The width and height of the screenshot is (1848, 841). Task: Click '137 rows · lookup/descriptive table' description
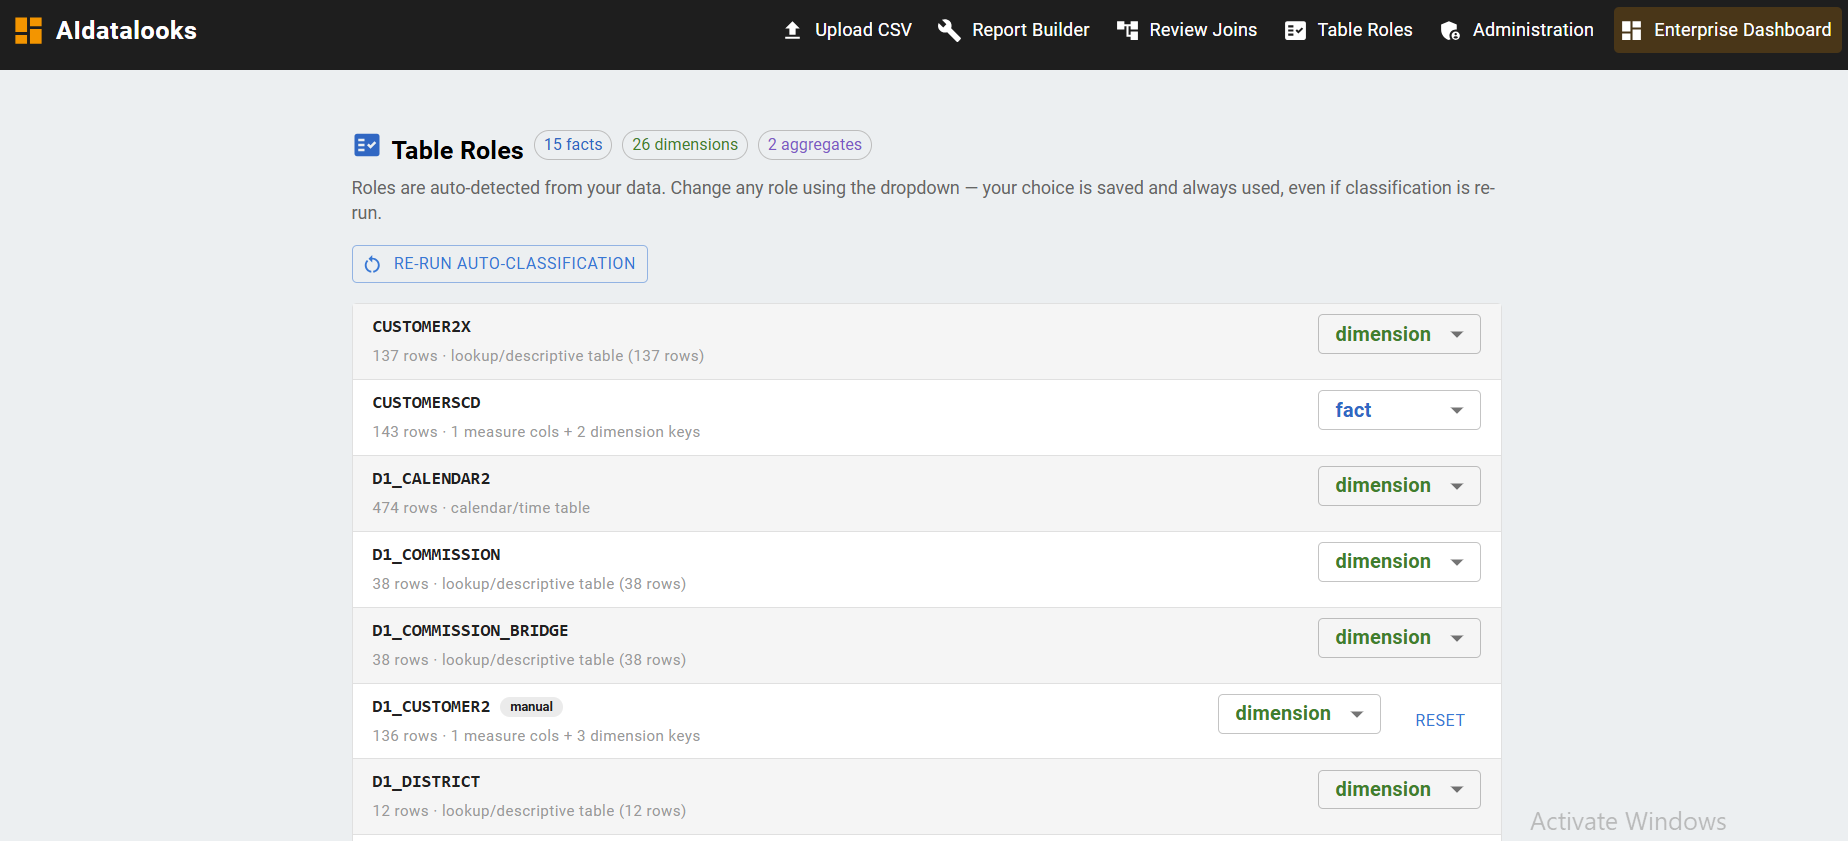click(x=538, y=356)
